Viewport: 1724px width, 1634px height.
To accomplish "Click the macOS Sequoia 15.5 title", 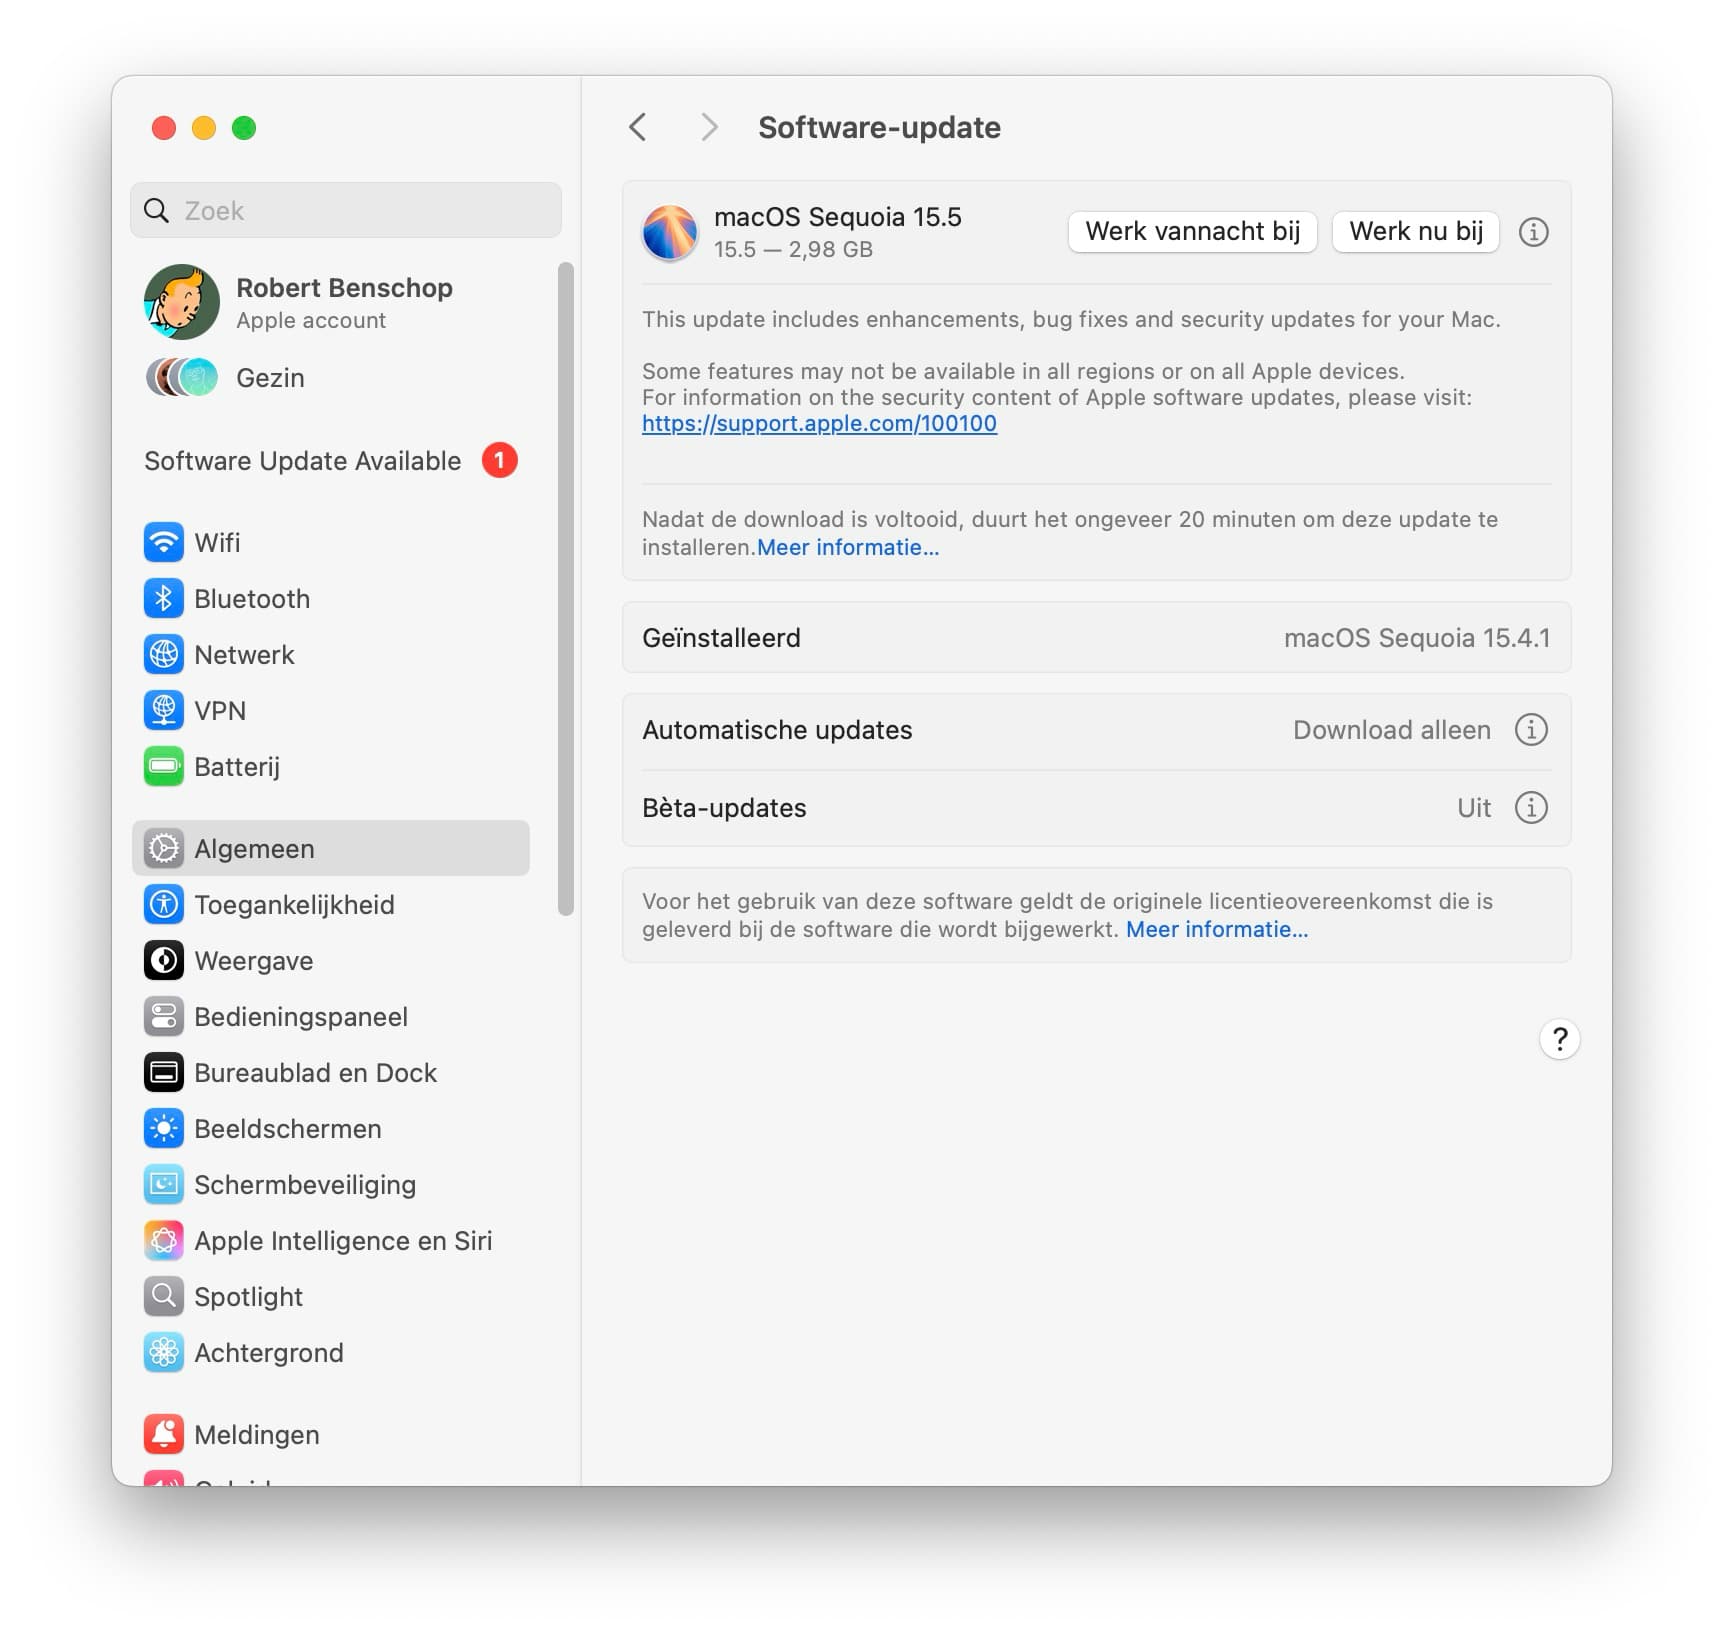I will (x=837, y=217).
